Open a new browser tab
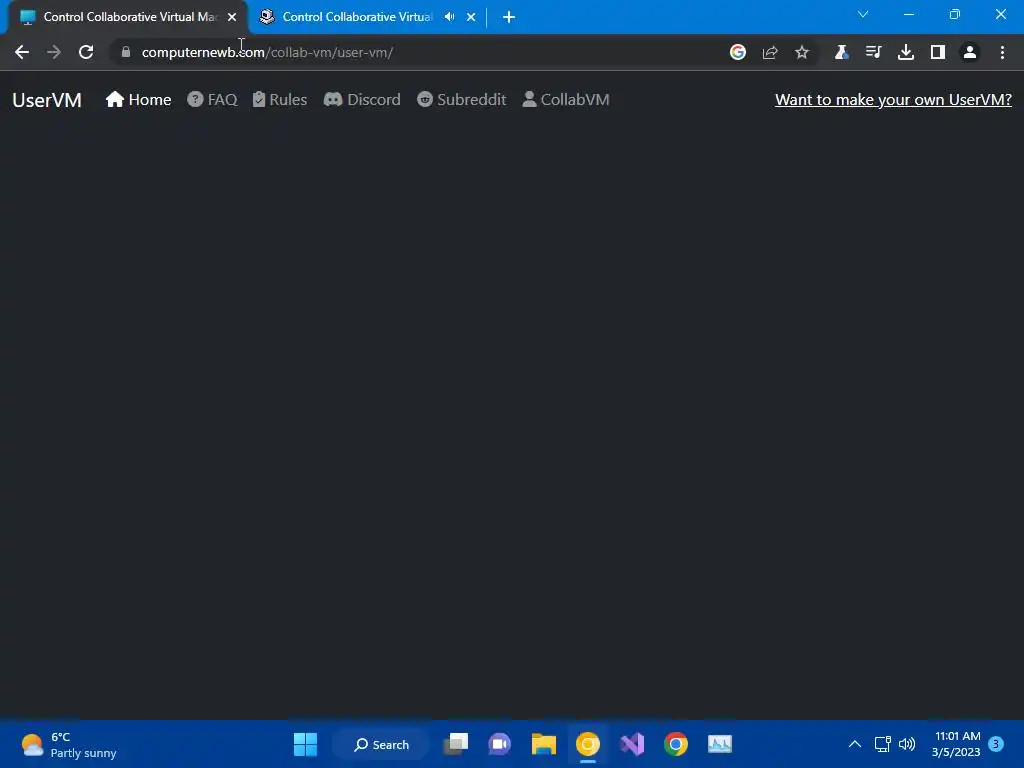 (509, 17)
